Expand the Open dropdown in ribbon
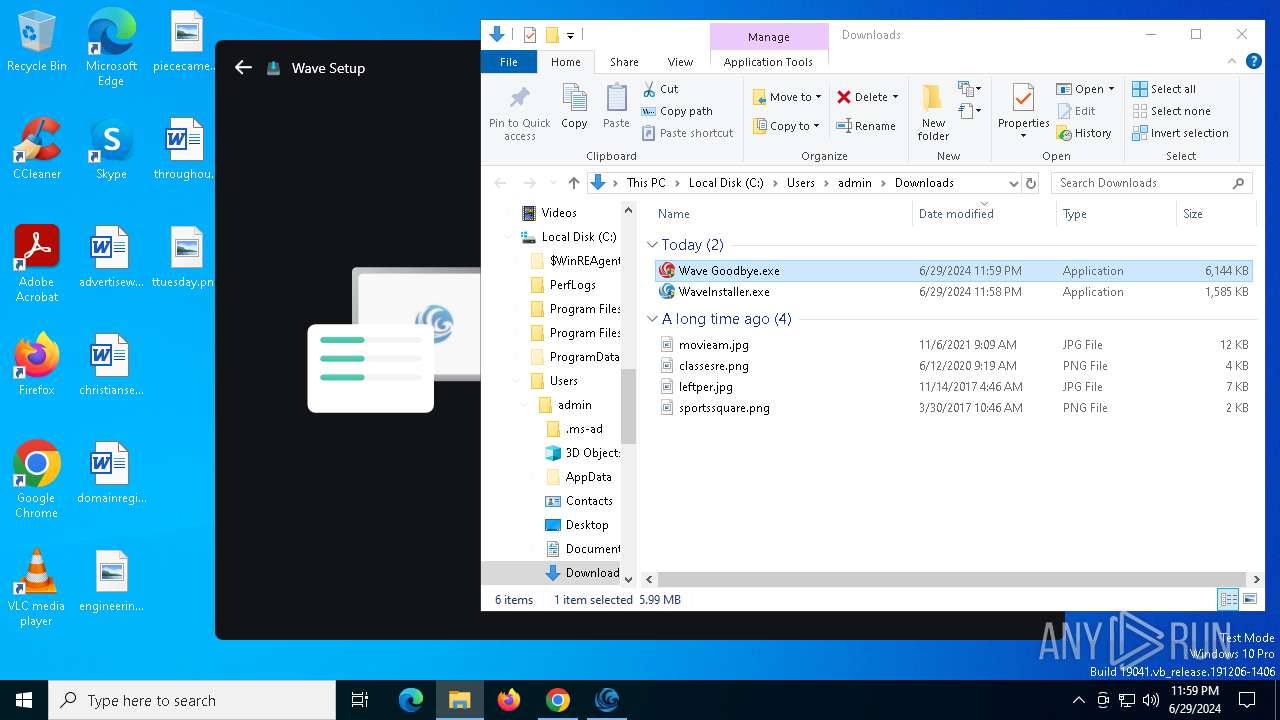The image size is (1280, 720). point(1111,89)
